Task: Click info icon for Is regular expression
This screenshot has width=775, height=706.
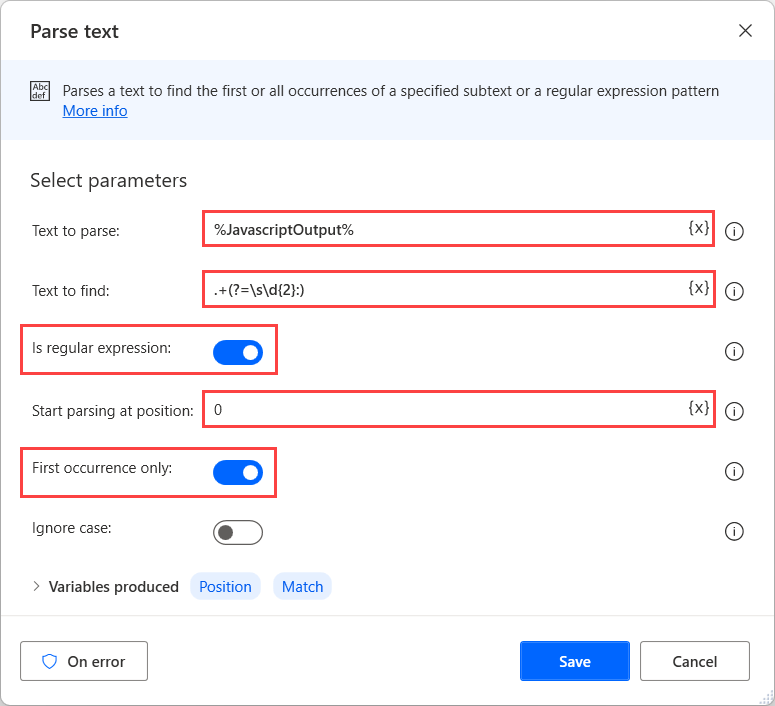Action: (734, 351)
